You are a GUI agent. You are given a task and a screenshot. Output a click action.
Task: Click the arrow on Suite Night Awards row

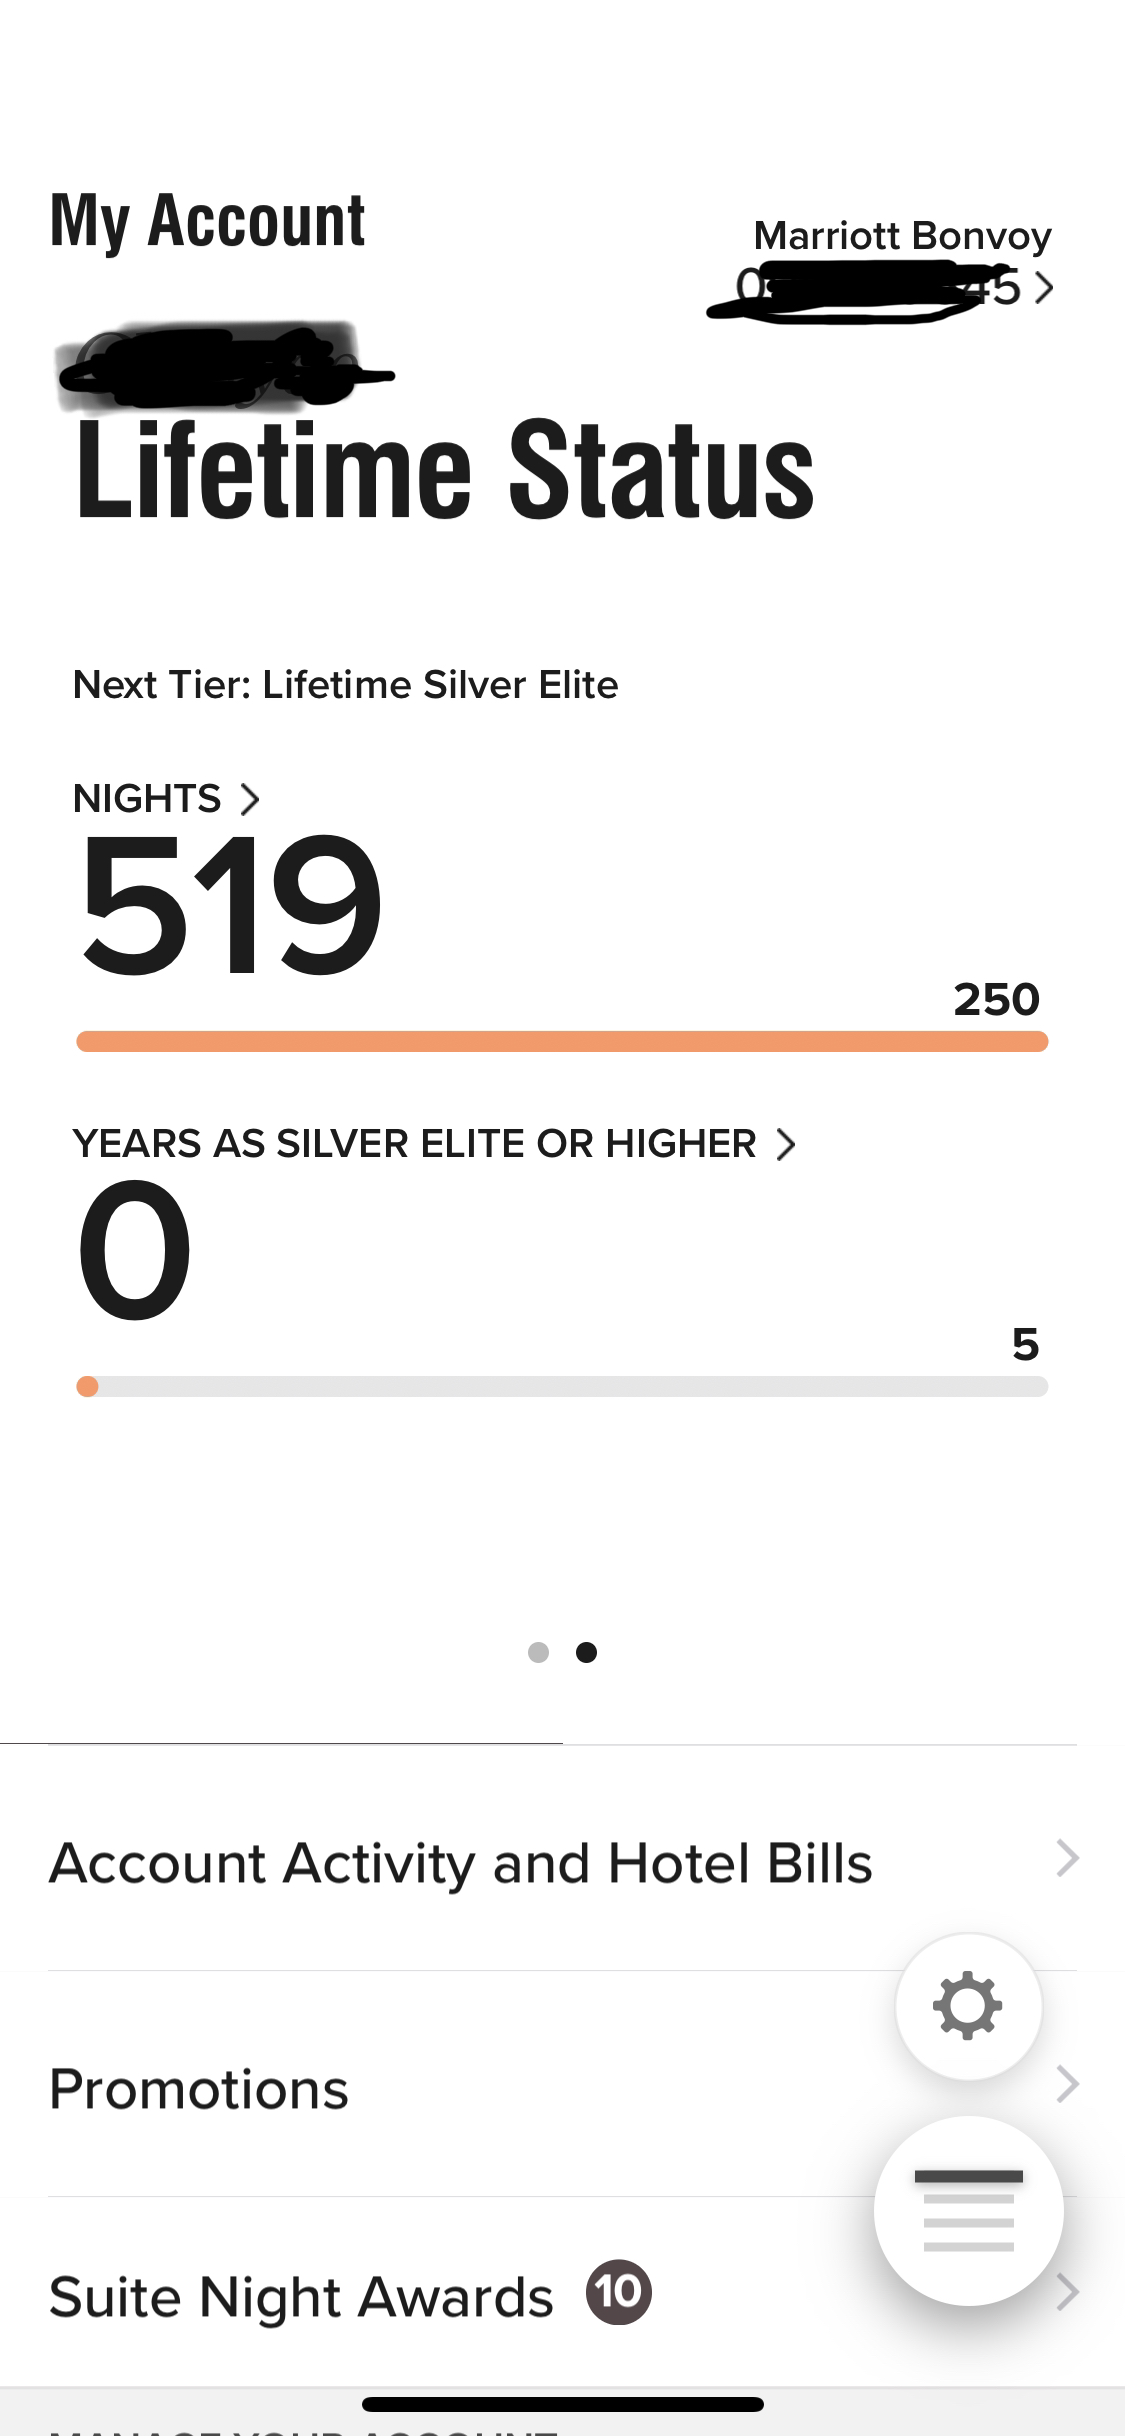[x=1067, y=2291]
